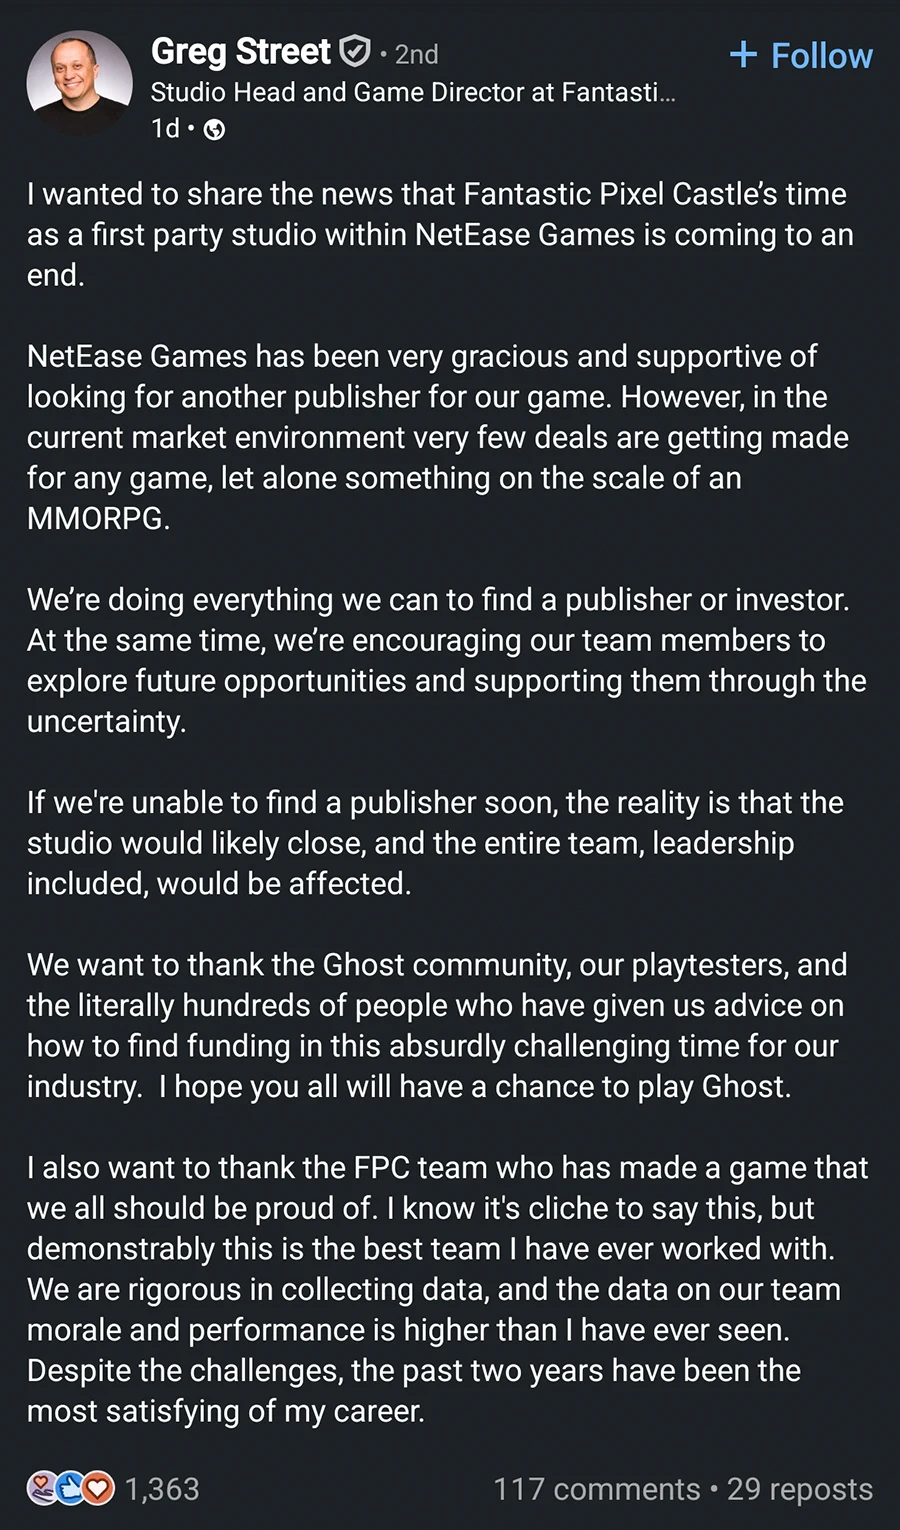Open Greg Street's profile photo
This screenshot has width=900, height=1530.
point(79,83)
